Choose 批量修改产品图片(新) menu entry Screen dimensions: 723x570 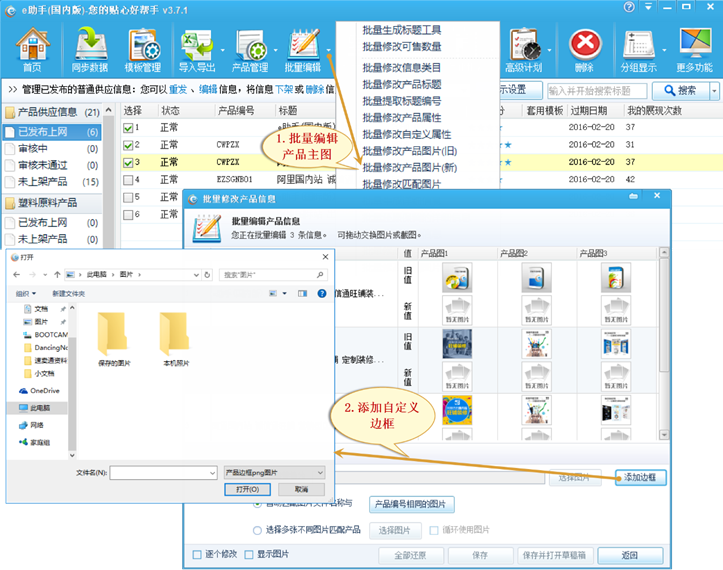click(409, 167)
